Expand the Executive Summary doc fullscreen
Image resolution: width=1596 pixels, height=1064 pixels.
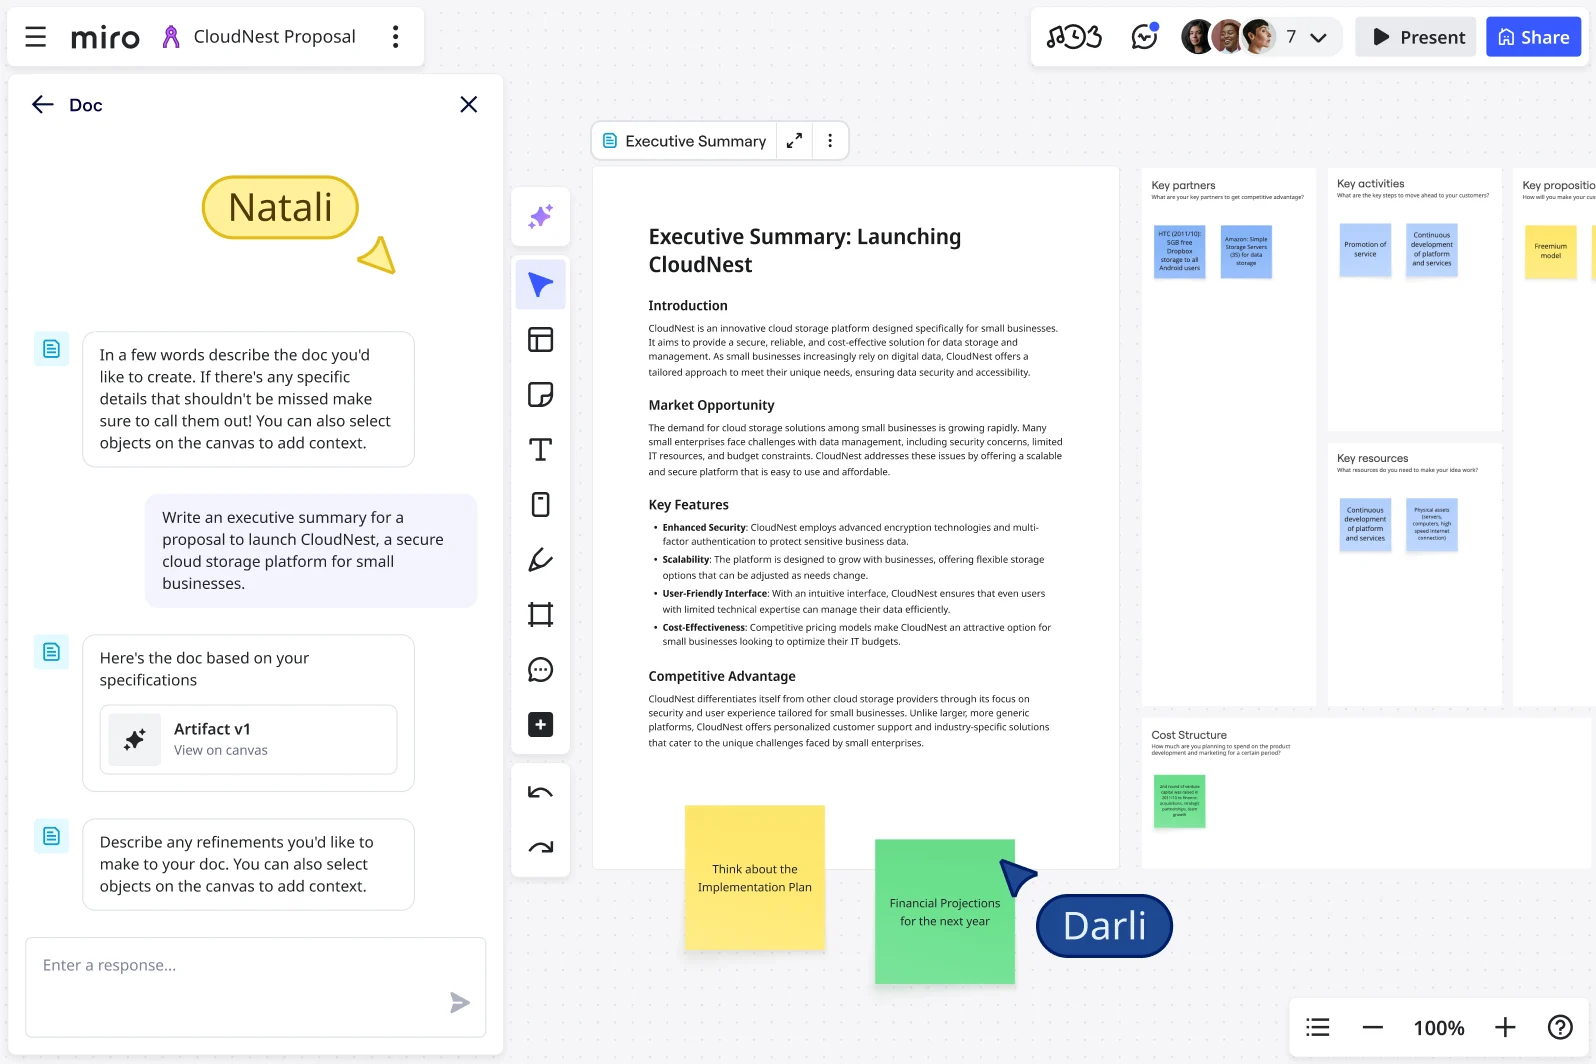tap(794, 141)
